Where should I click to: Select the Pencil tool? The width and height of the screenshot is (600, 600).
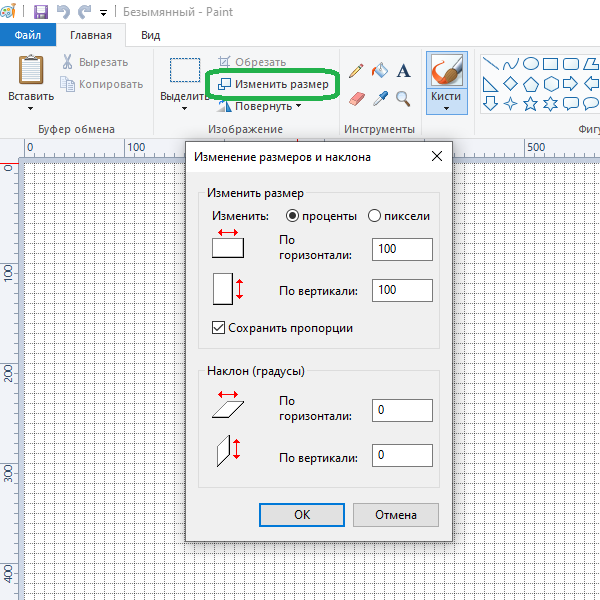pos(356,70)
